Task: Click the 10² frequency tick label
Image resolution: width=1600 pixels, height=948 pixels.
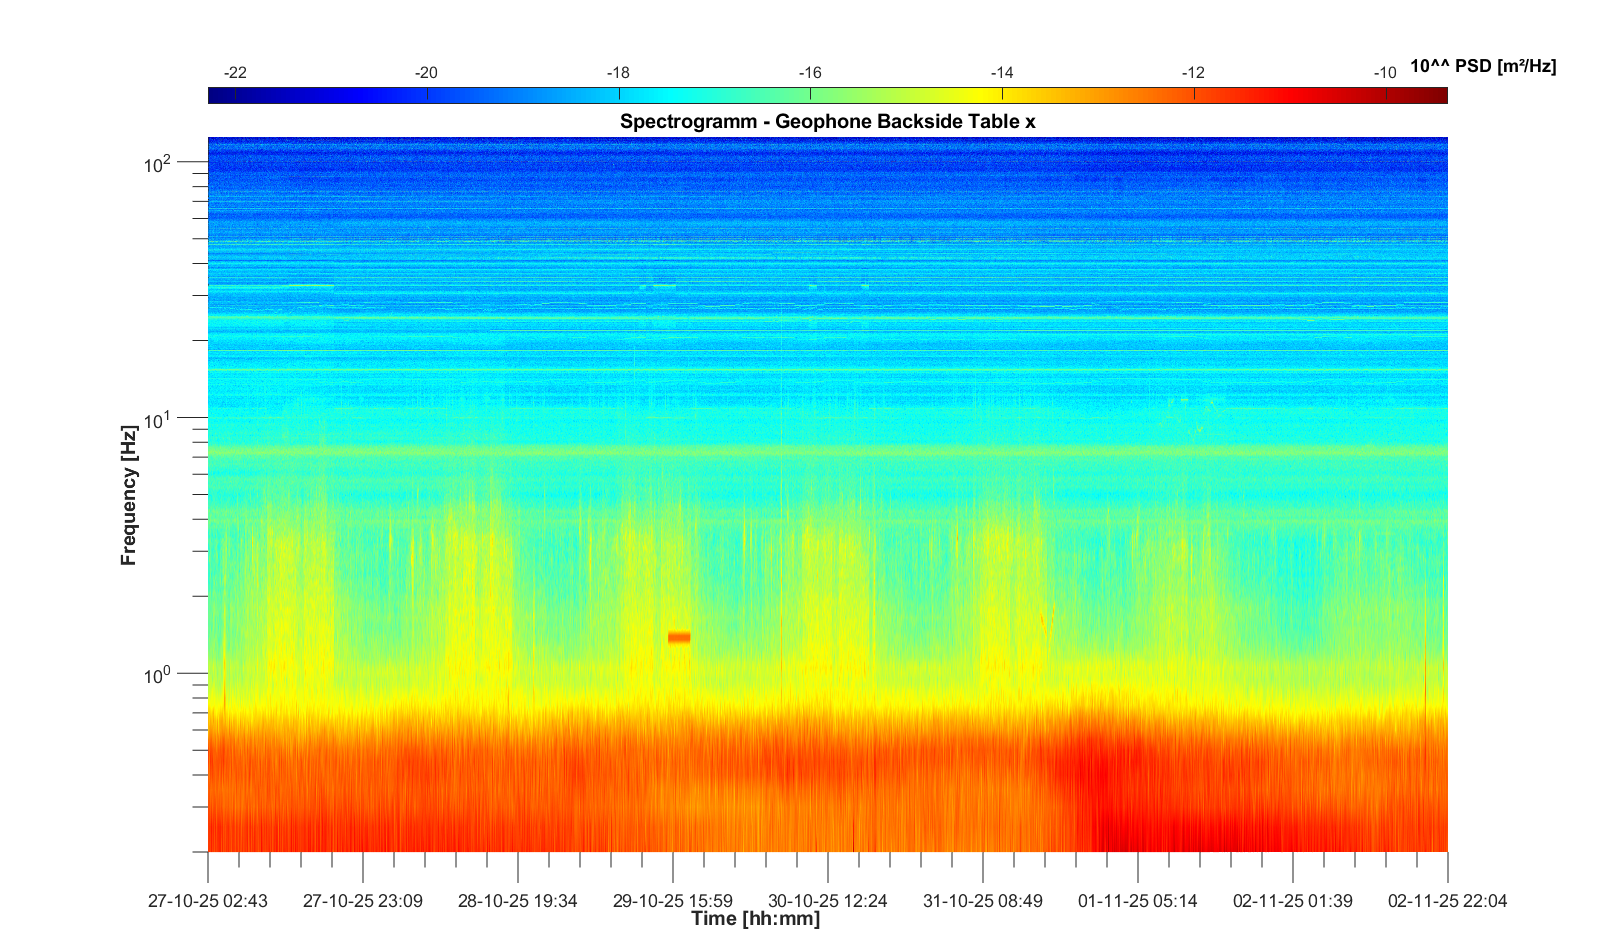Action: pos(158,163)
